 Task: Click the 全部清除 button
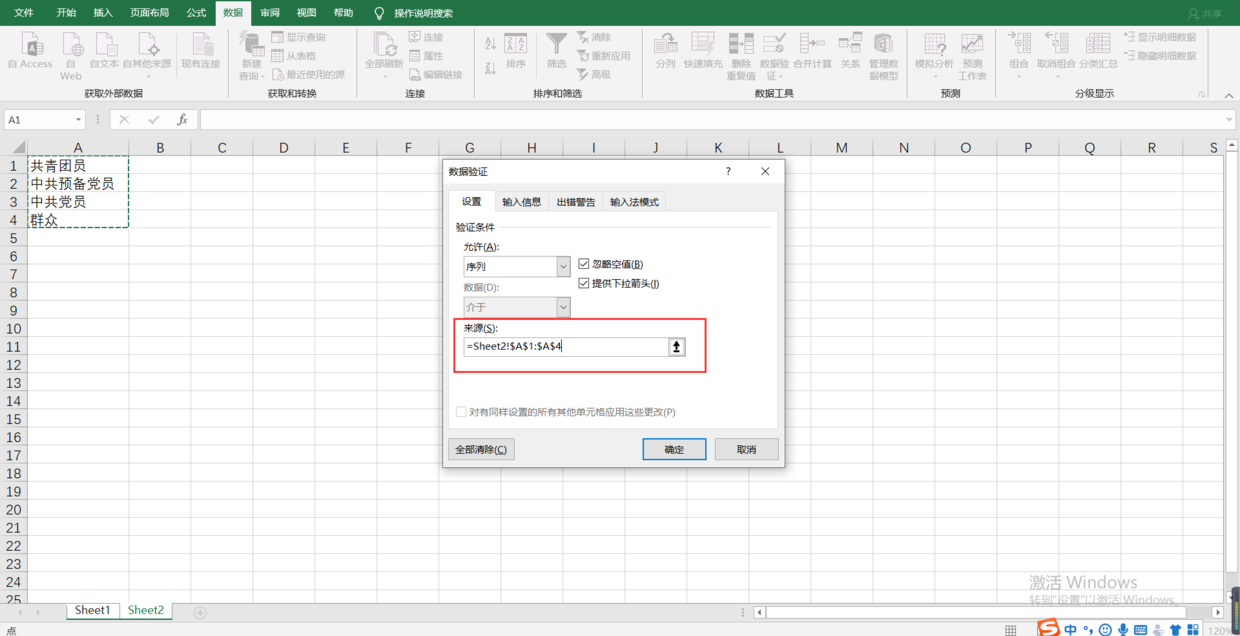tap(481, 449)
